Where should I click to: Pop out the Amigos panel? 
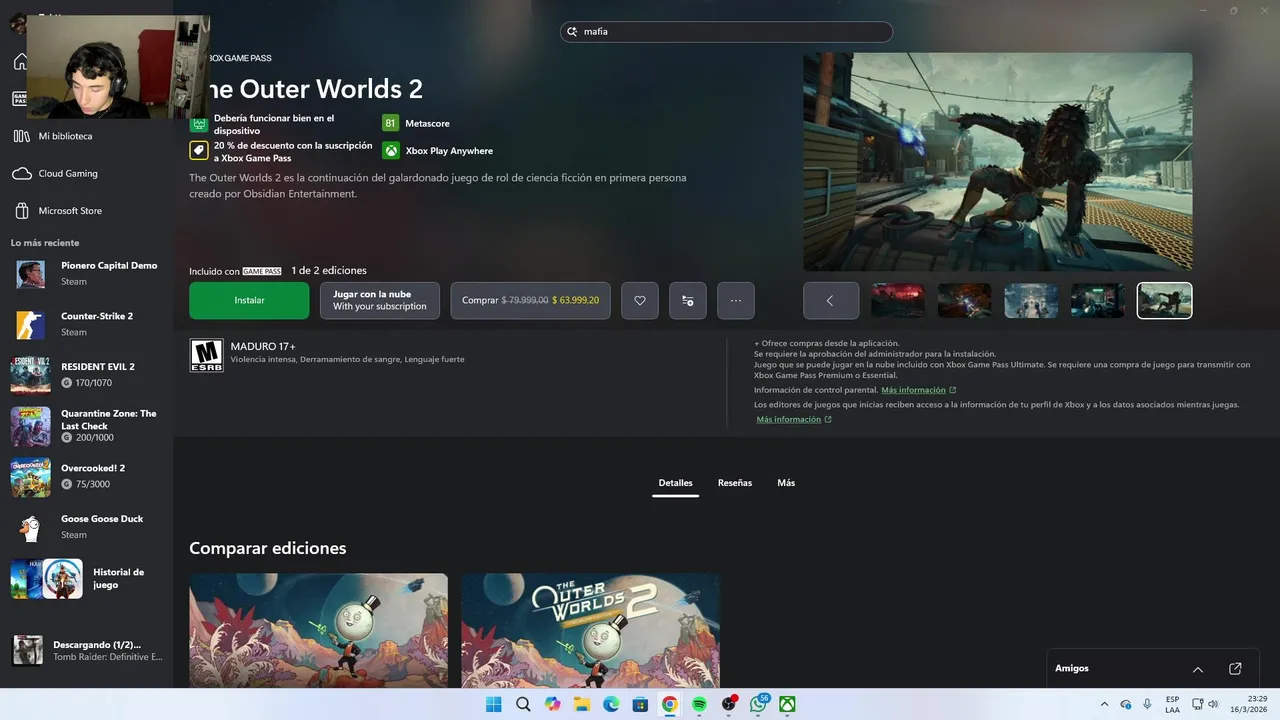1235,669
